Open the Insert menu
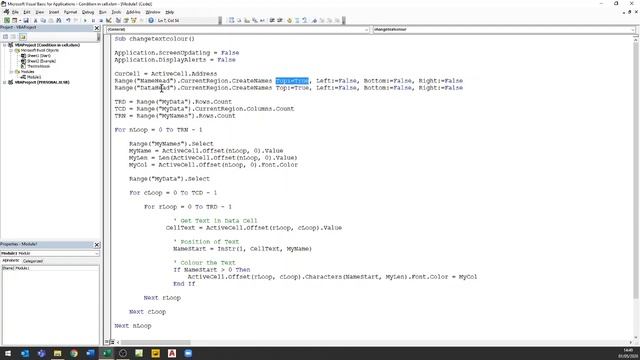 click(x=54, y=12)
